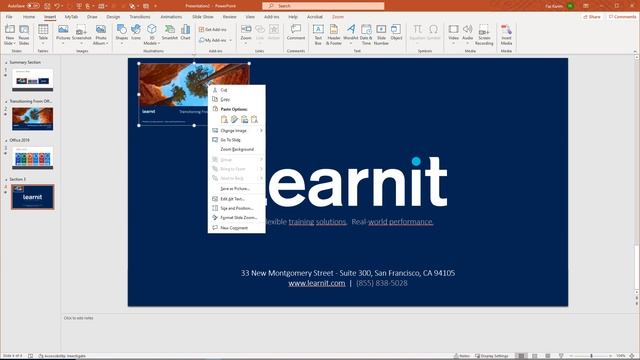Open the My Add-ins dropdown
This screenshot has width=640, height=360.
tap(231, 40)
